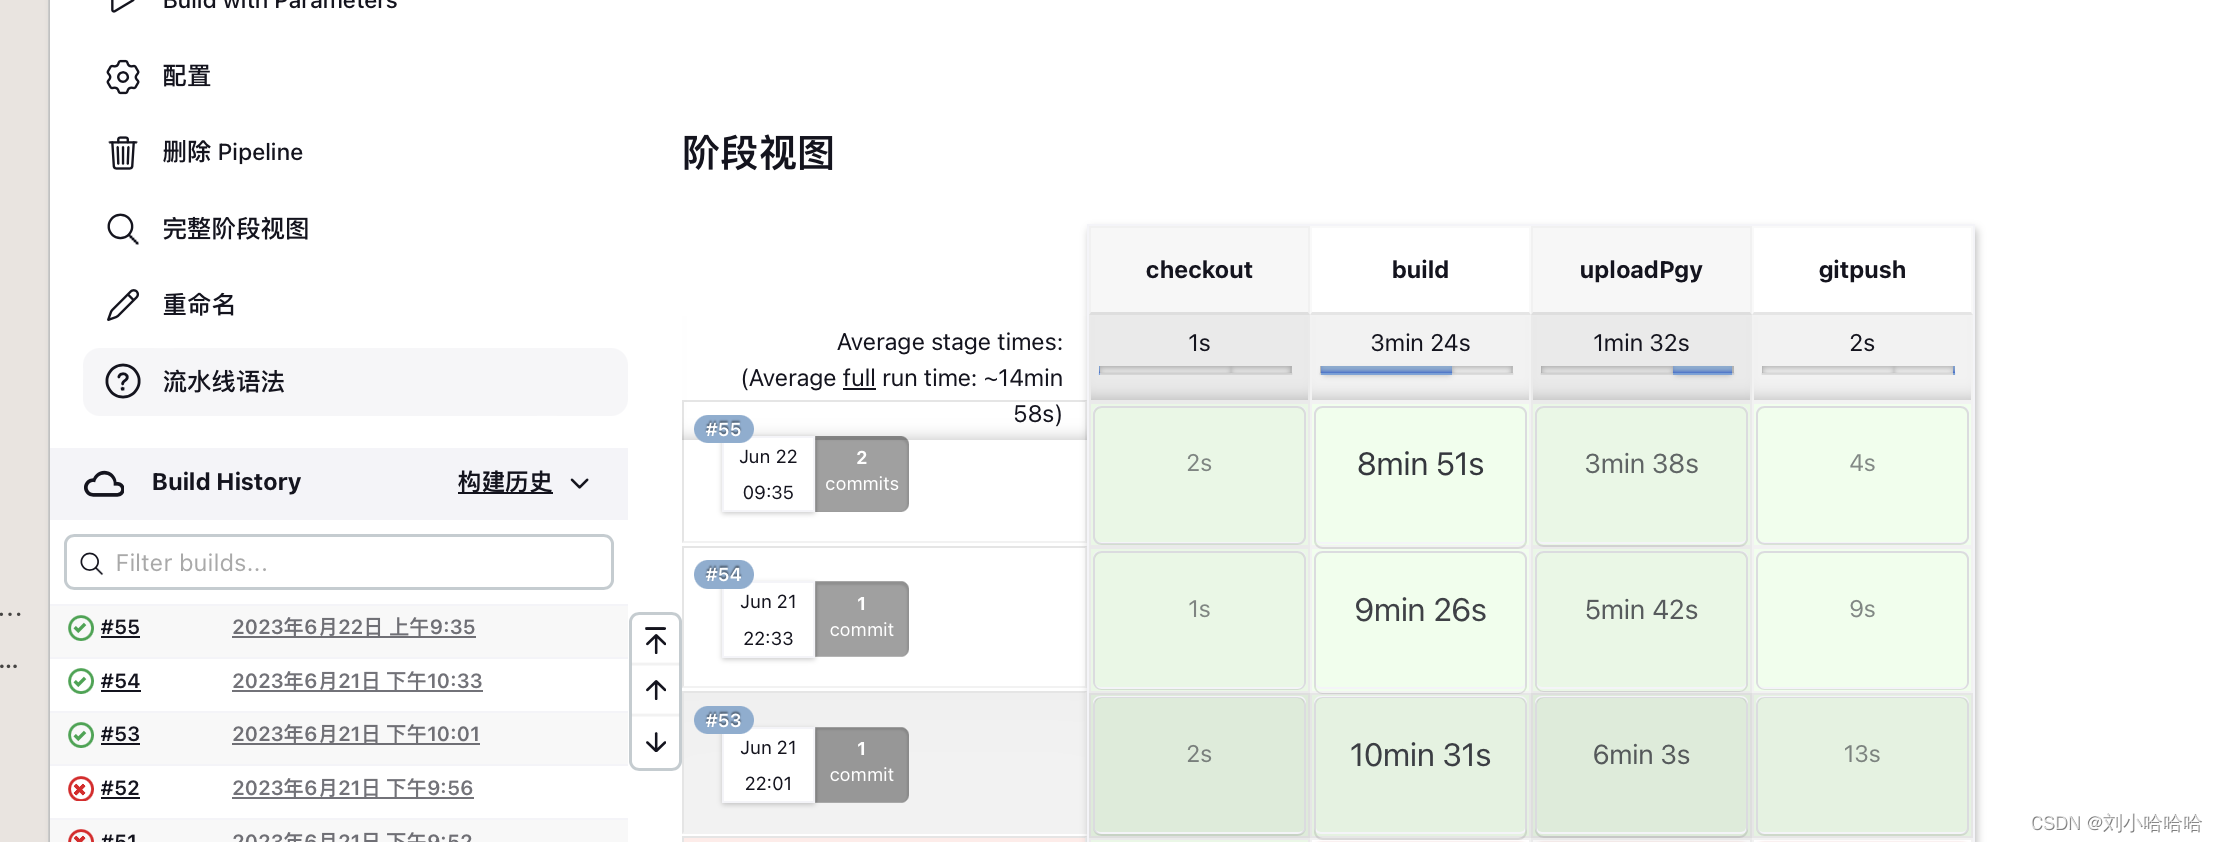Click the uploadPgy average time progress bar
The height and width of the screenshot is (842, 2218).
[1637, 370]
